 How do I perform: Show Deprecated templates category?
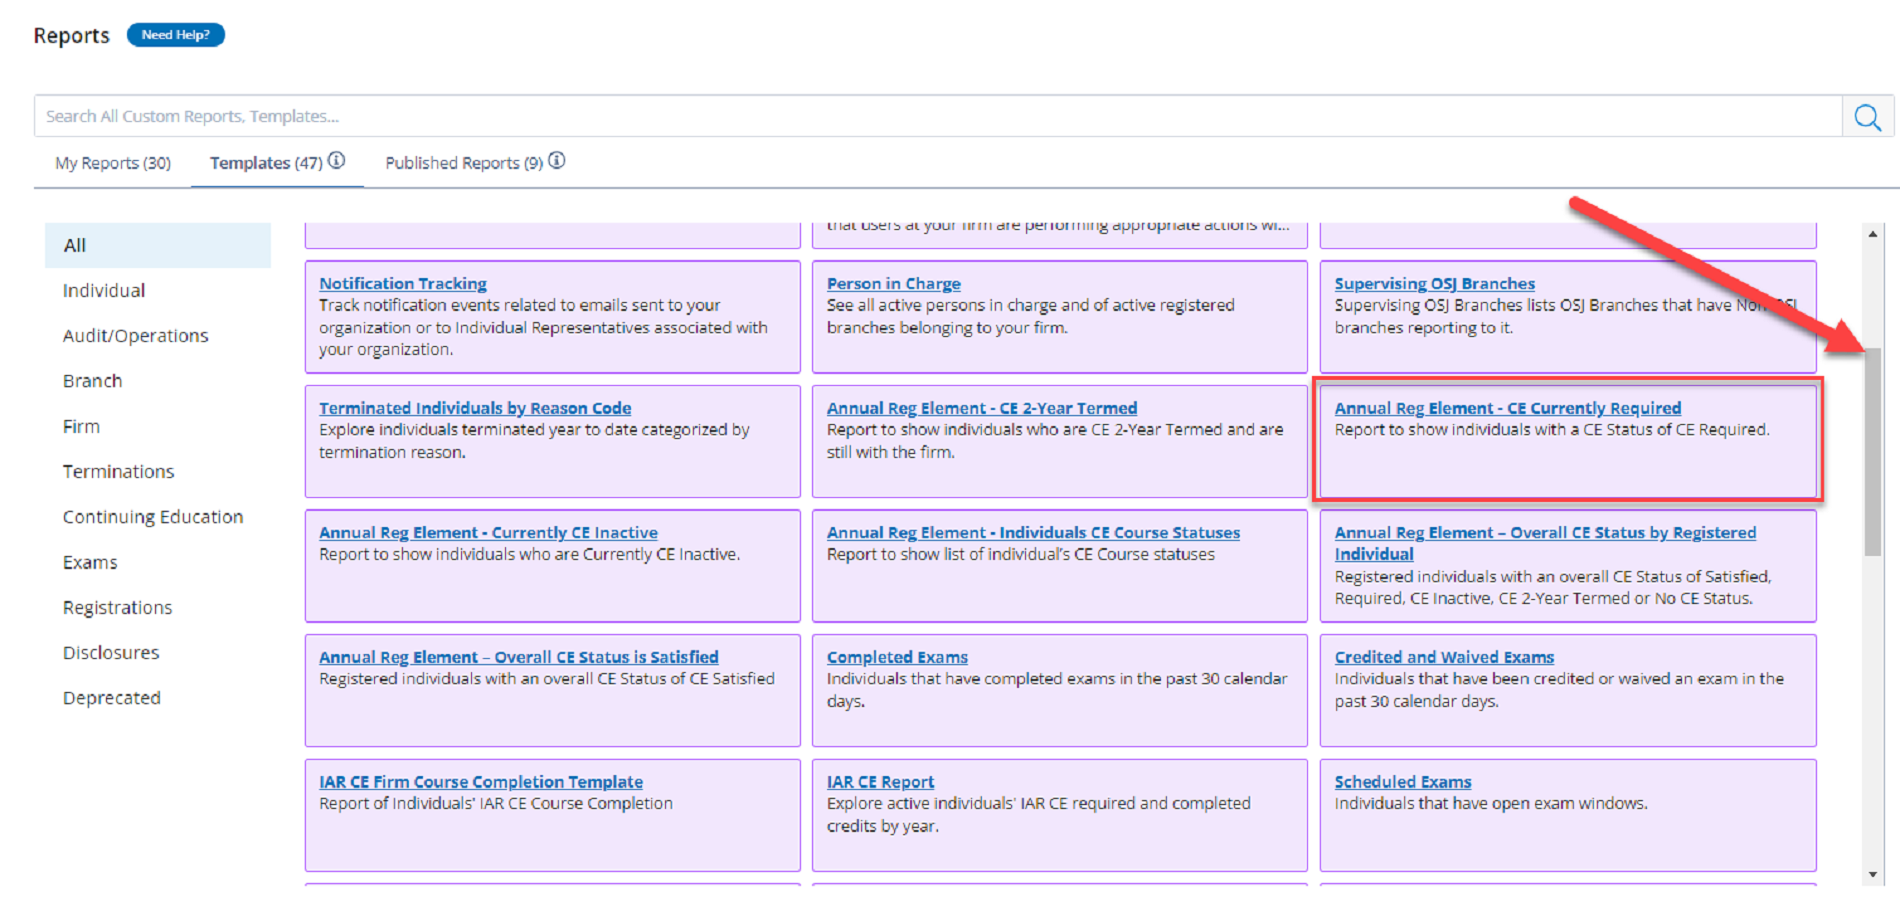pyautogui.click(x=112, y=698)
